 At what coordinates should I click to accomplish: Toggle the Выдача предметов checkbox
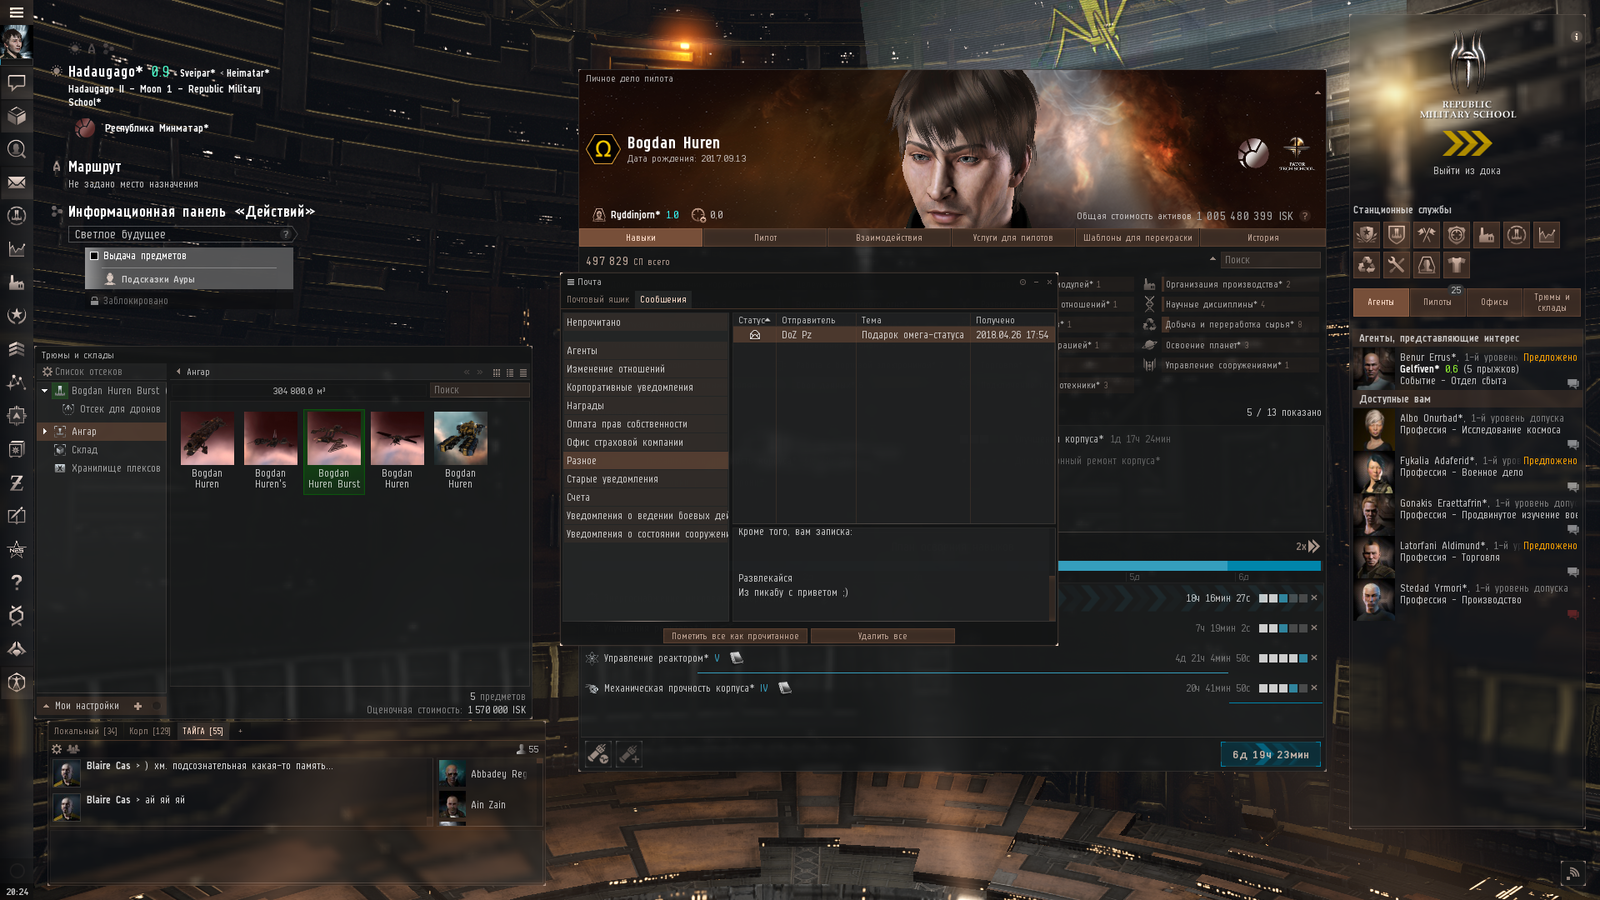click(94, 256)
